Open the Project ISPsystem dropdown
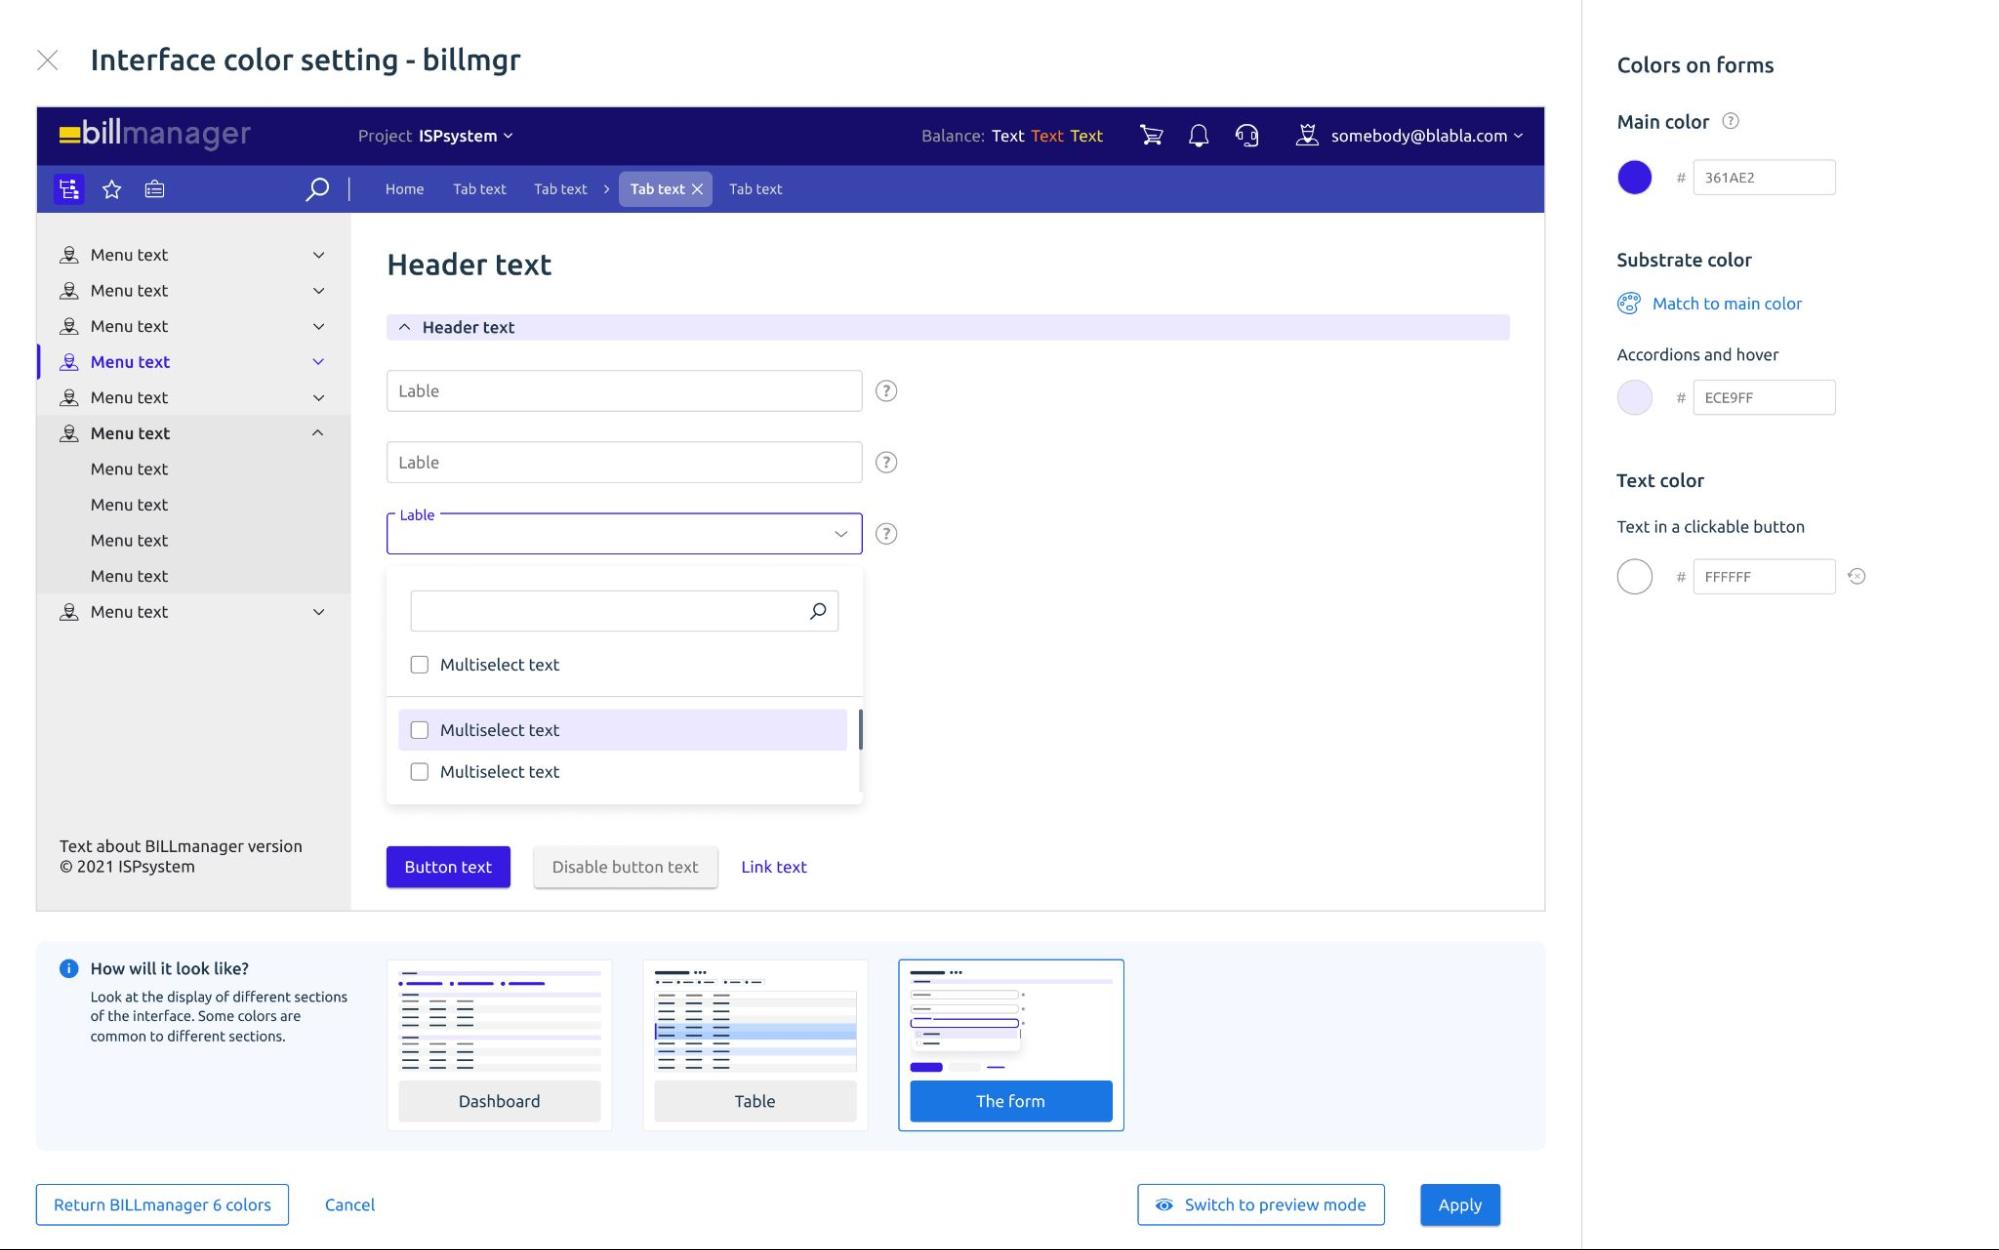 pos(435,136)
